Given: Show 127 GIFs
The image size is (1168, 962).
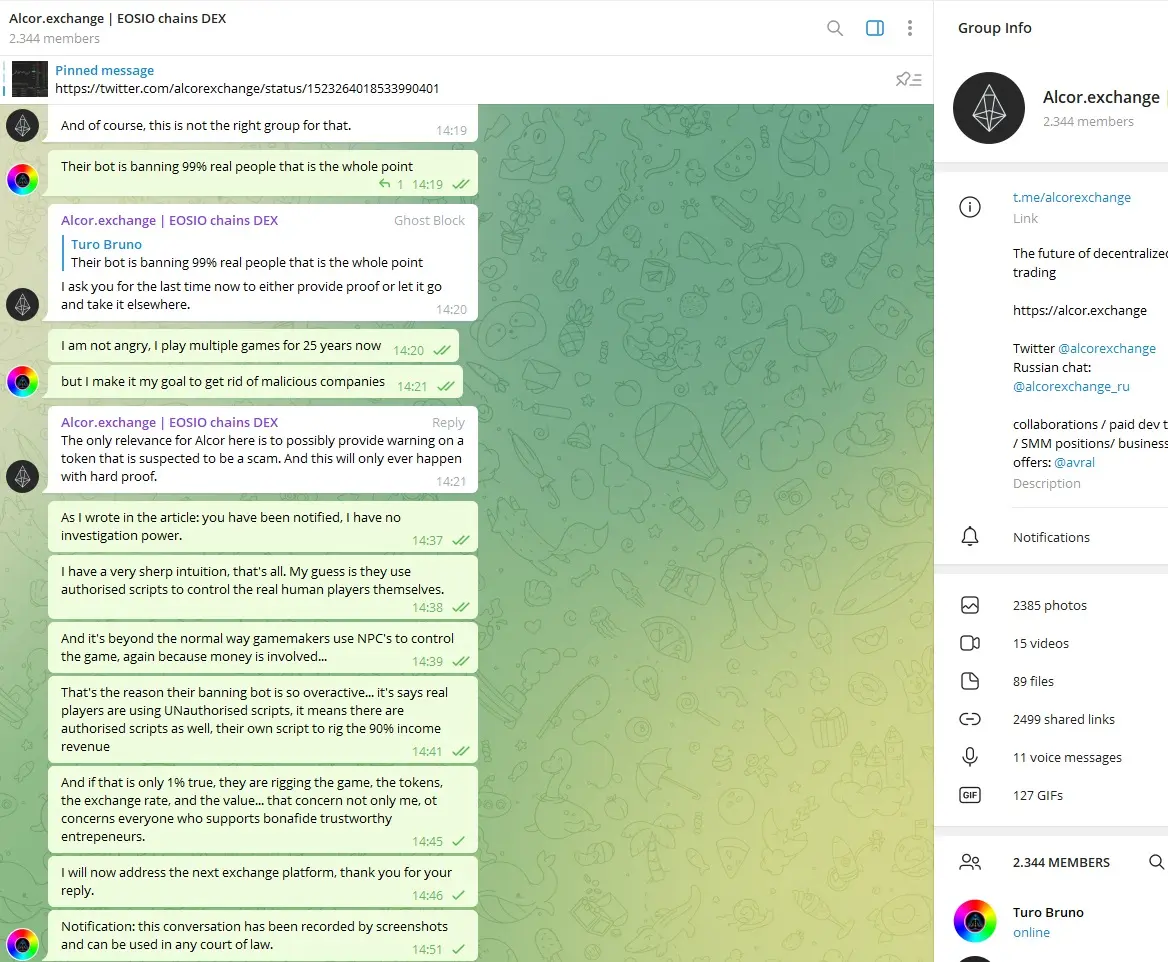Looking at the screenshot, I should 1038,795.
